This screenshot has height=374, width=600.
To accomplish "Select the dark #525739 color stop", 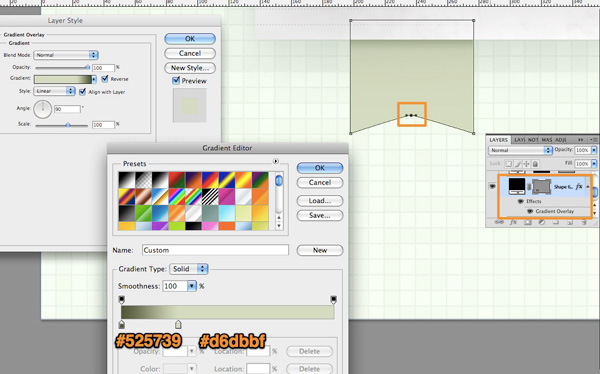I will pyautogui.click(x=122, y=325).
